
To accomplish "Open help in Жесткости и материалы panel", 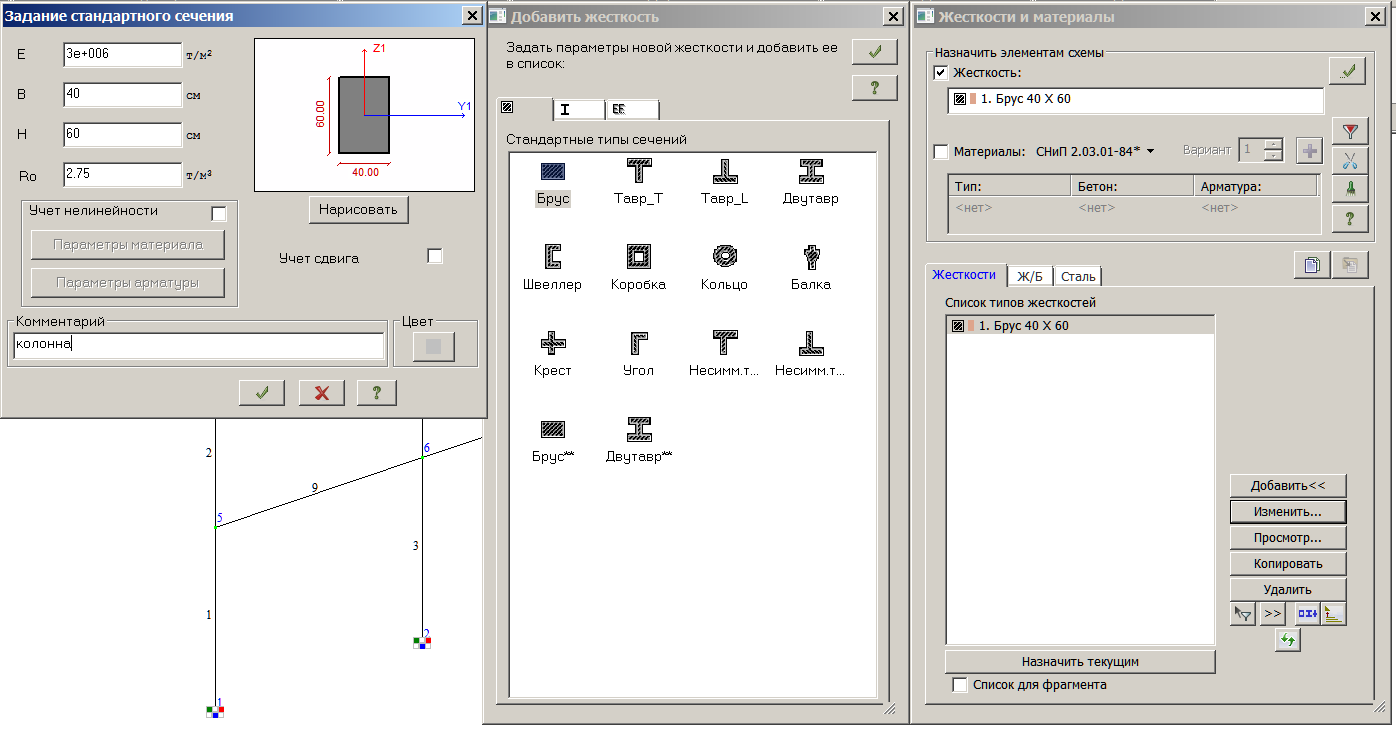I will (x=1351, y=219).
